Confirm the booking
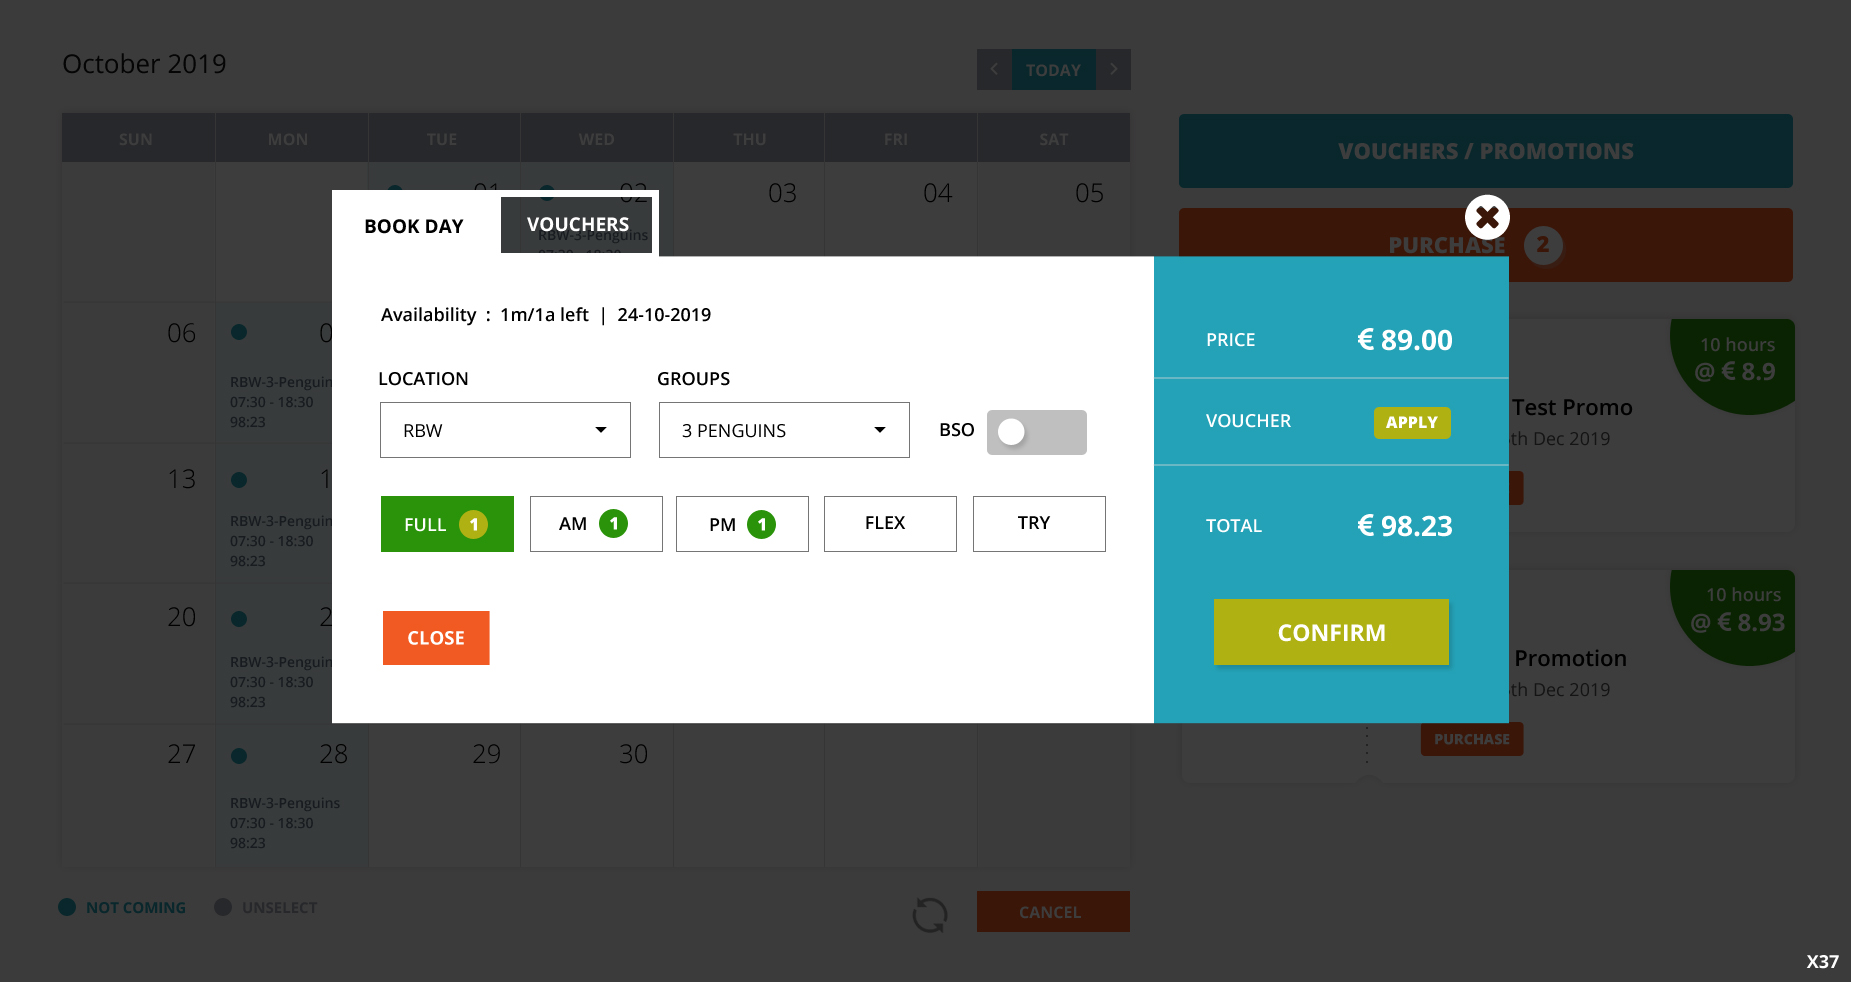 pyautogui.click(x=1331, y=632)
